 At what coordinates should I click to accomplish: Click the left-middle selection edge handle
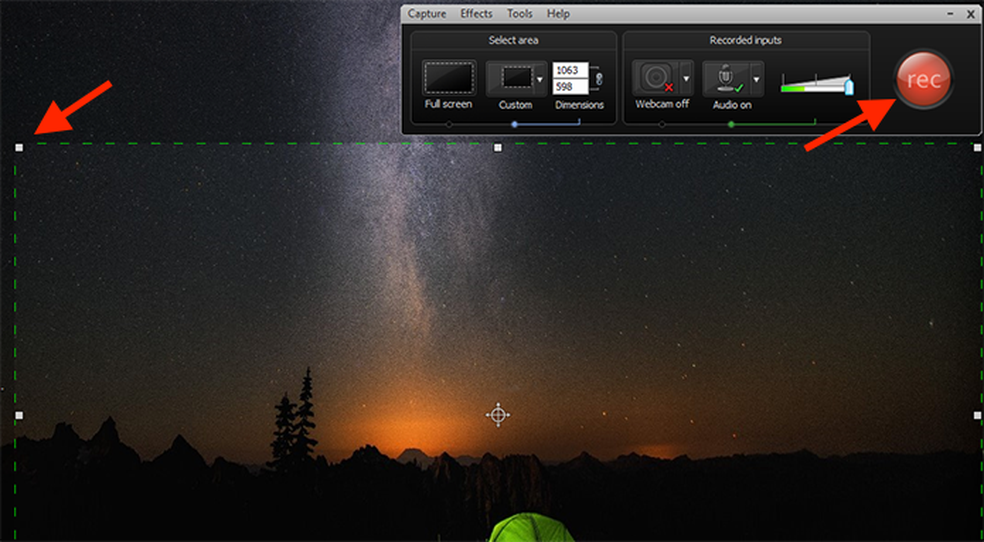pyautogui.click(x=19, y=415)
